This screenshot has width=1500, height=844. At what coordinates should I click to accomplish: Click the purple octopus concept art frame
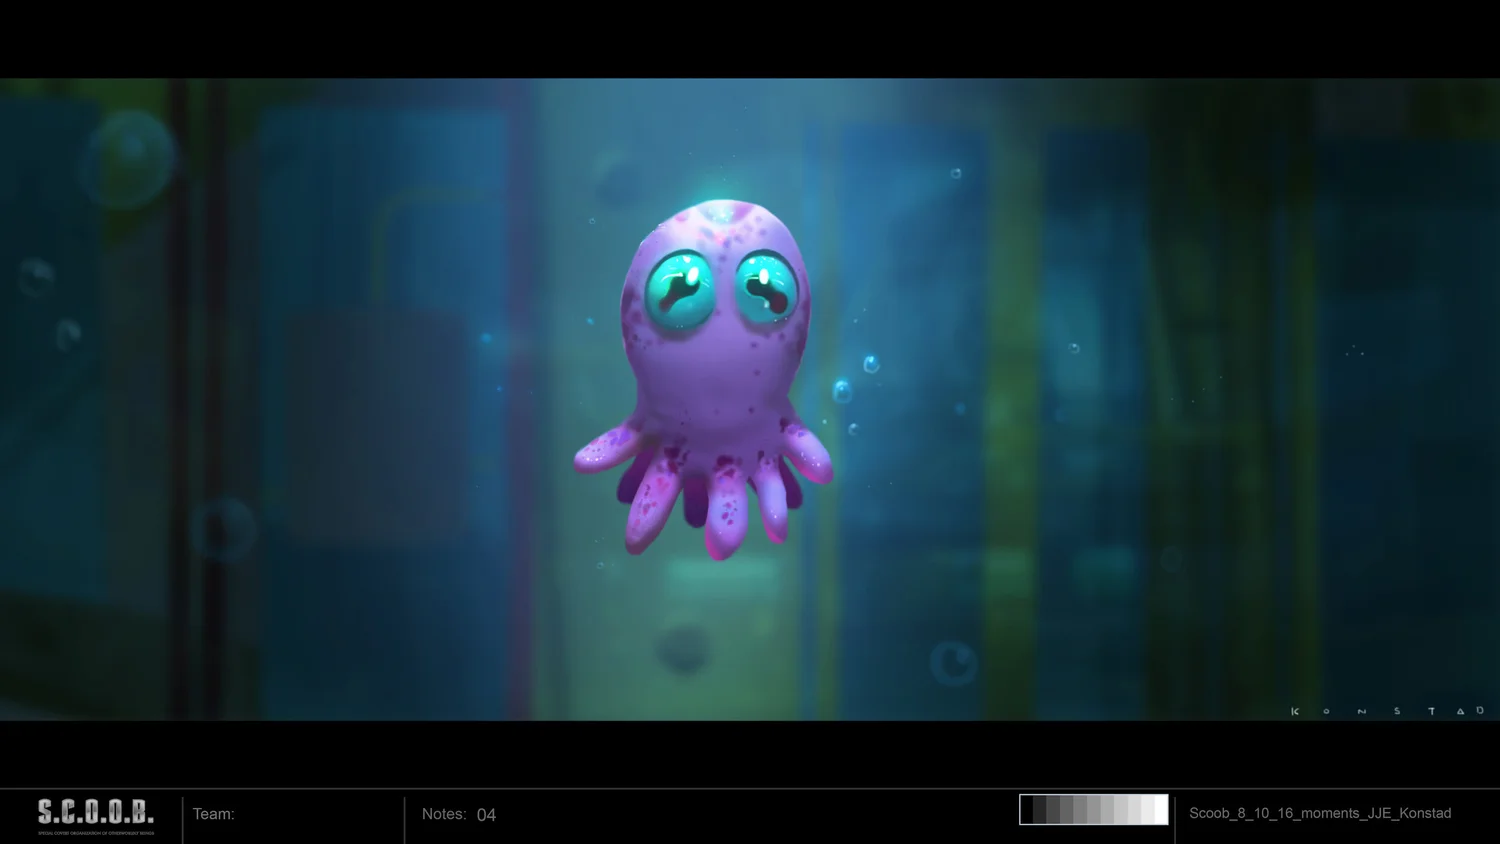click(x=750, y=399)
